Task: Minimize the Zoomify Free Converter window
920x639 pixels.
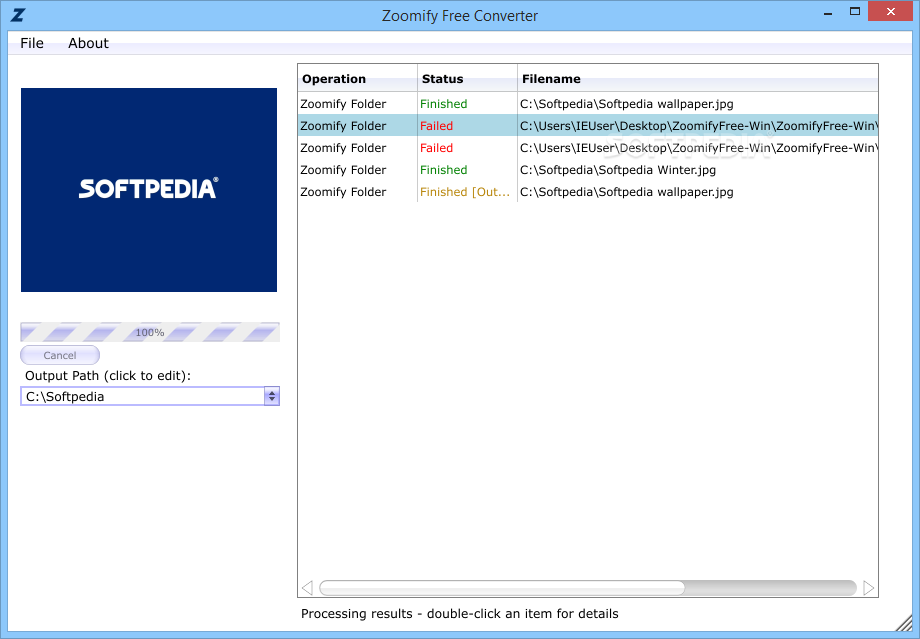Action: click(828, 12)
